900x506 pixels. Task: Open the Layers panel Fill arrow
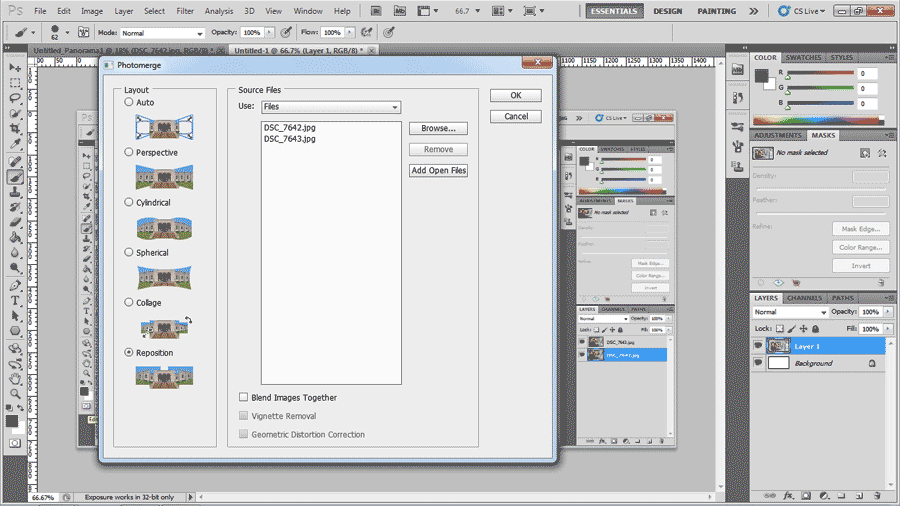click(888, 329)
